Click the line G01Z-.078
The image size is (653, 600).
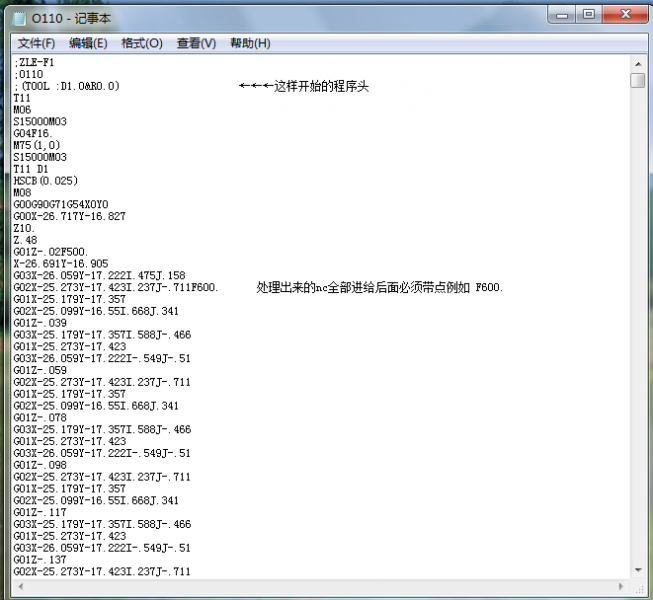coord(40,418)
